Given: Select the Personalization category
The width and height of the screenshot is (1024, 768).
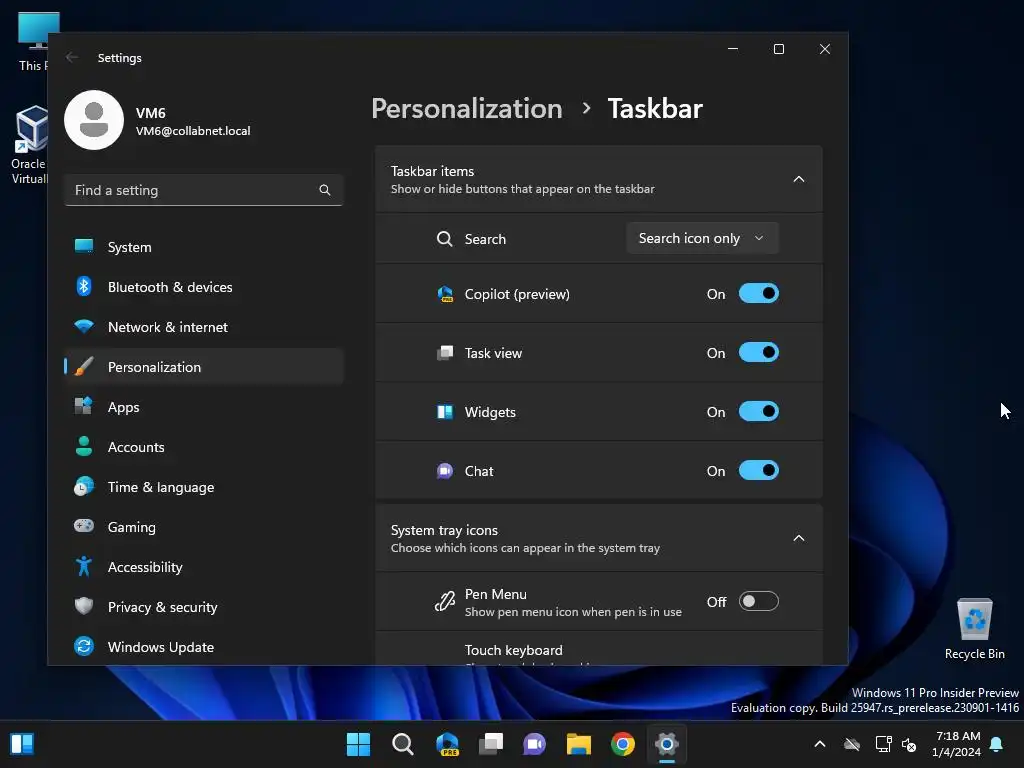Looking at the screenshot, I should point(204,367).
